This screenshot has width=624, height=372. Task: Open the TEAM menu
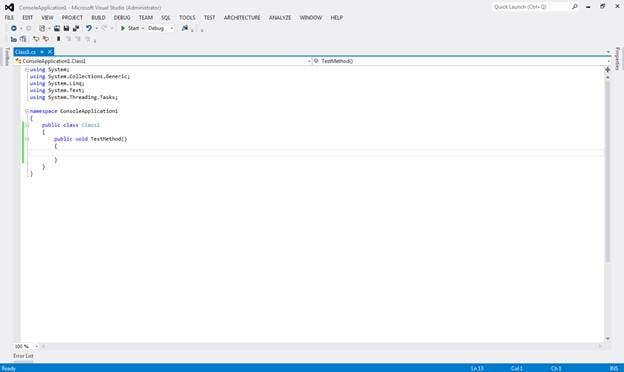tap(146, 18)
